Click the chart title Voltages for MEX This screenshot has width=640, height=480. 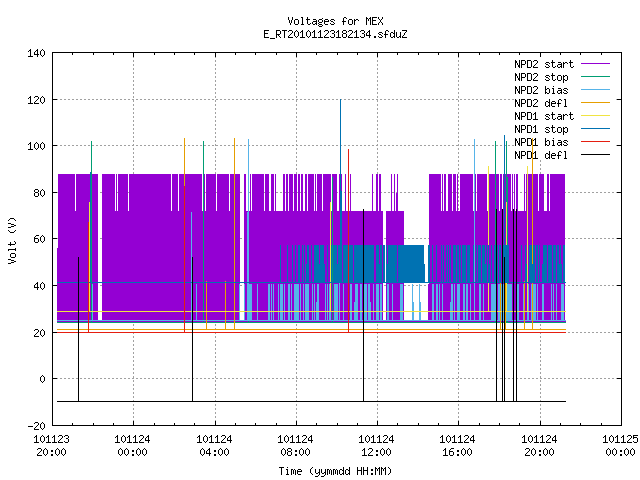335,21
